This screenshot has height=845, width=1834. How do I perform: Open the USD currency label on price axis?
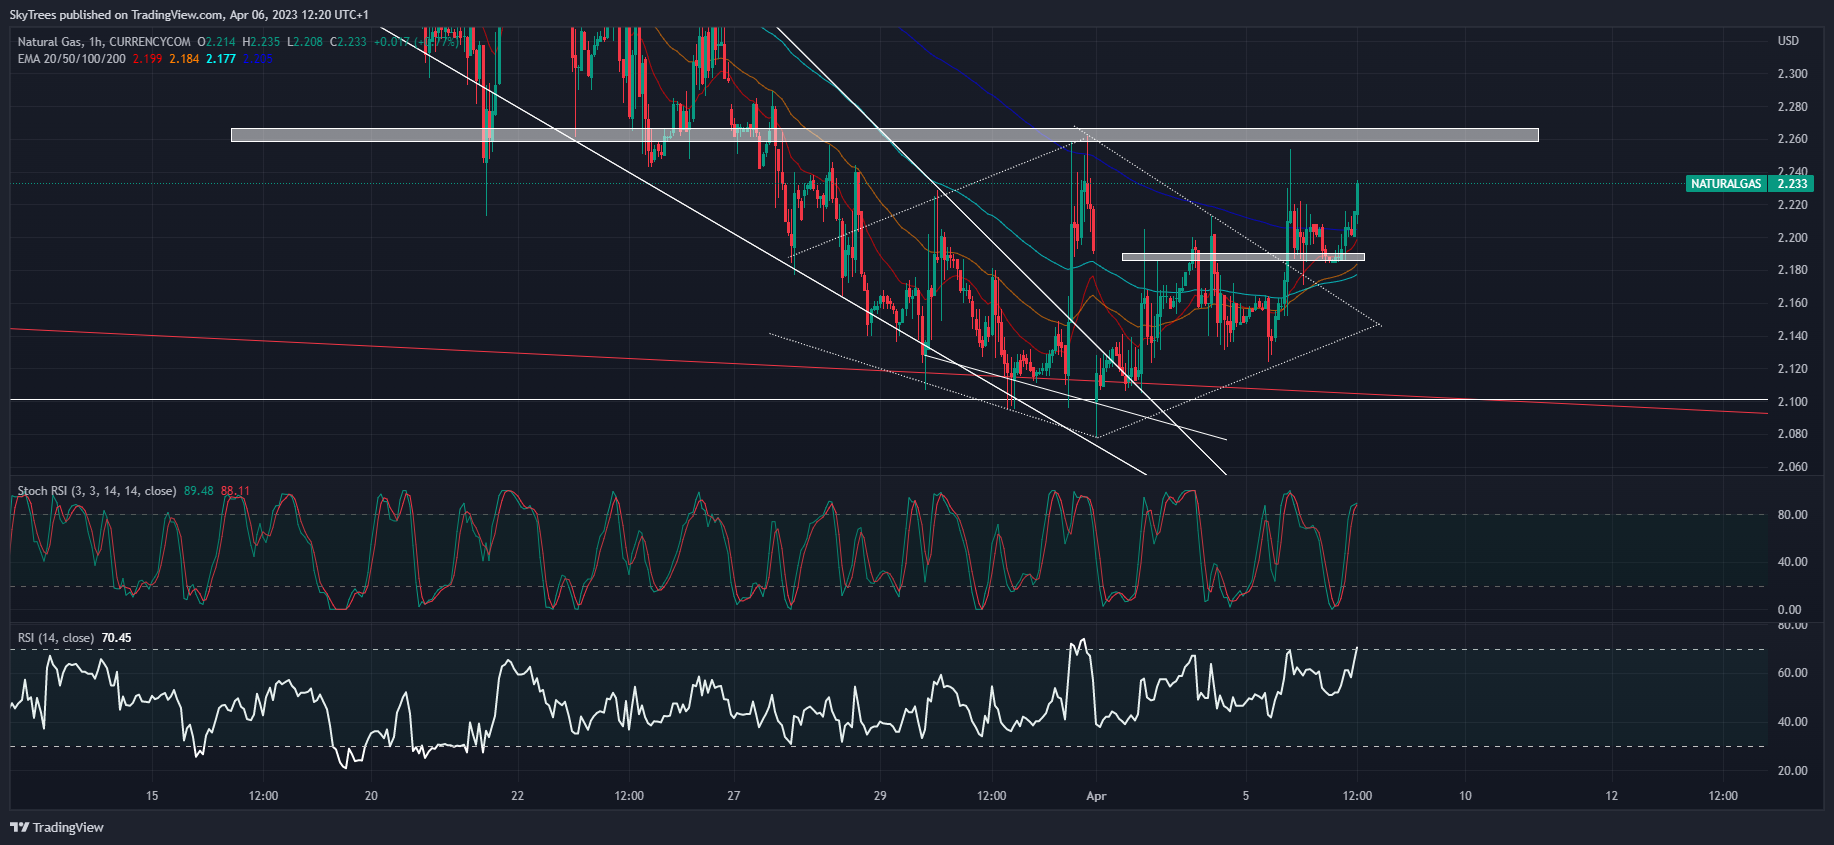click(1788, 41)
